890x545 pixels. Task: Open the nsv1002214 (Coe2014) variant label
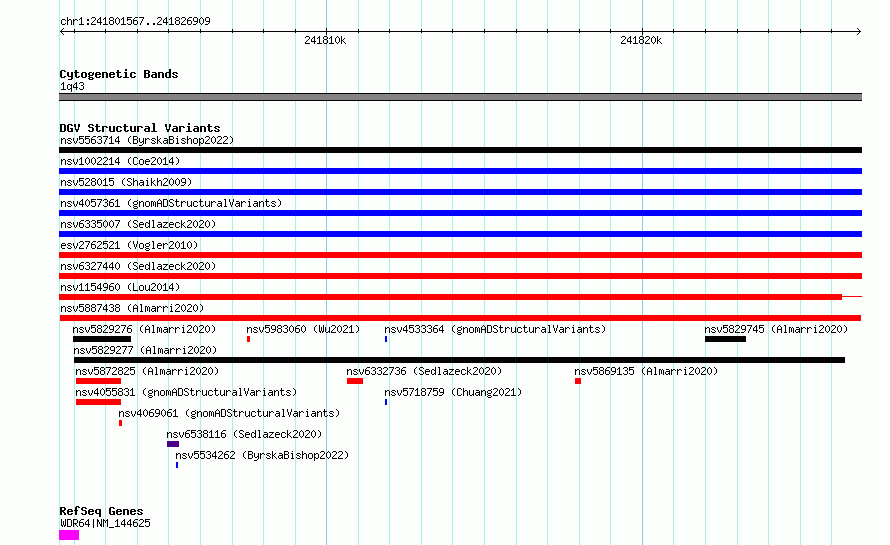click(120, 161)
